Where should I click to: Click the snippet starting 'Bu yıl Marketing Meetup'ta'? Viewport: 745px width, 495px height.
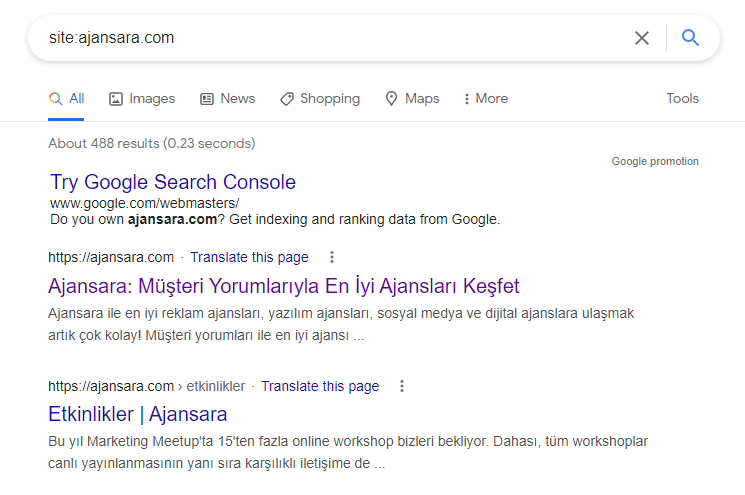coord(348,452)
